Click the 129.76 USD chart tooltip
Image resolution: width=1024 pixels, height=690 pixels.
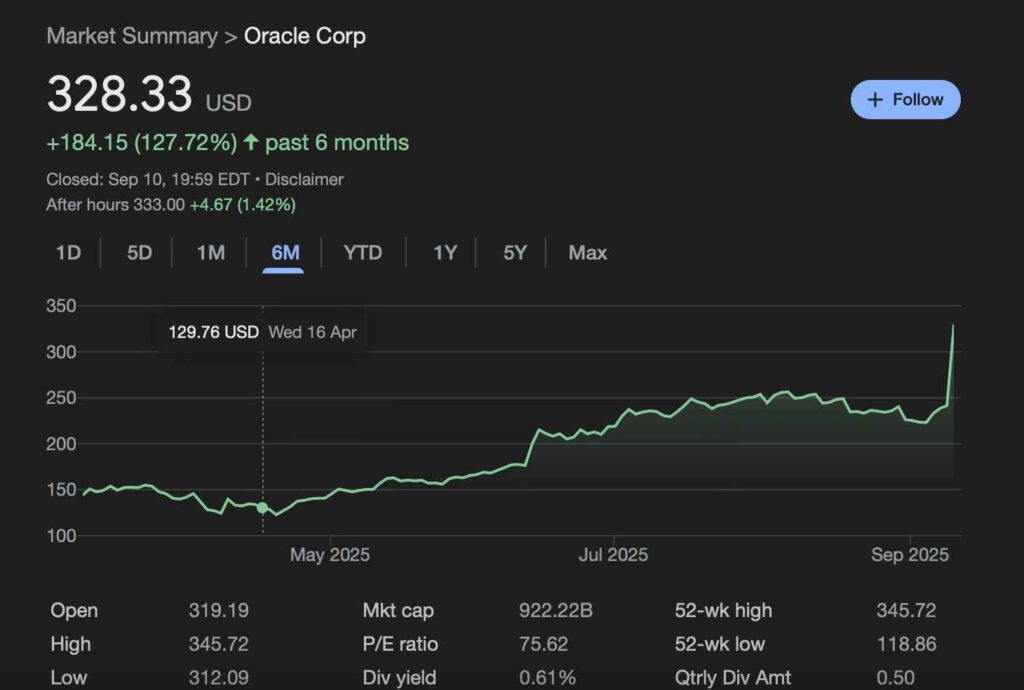263,332
